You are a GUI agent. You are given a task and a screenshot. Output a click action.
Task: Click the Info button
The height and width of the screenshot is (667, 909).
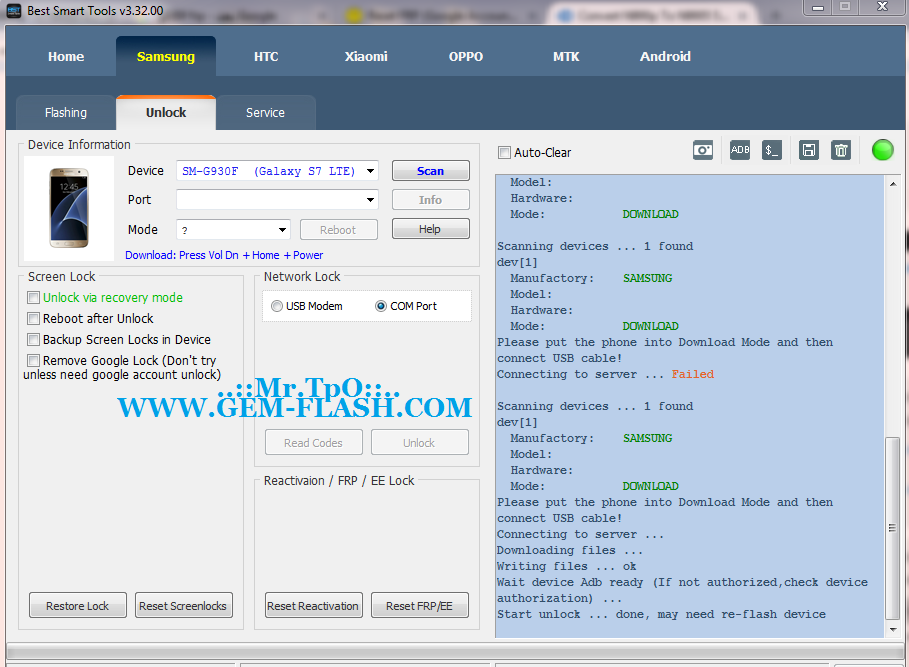pyautogui.click(x=431, y=200)
